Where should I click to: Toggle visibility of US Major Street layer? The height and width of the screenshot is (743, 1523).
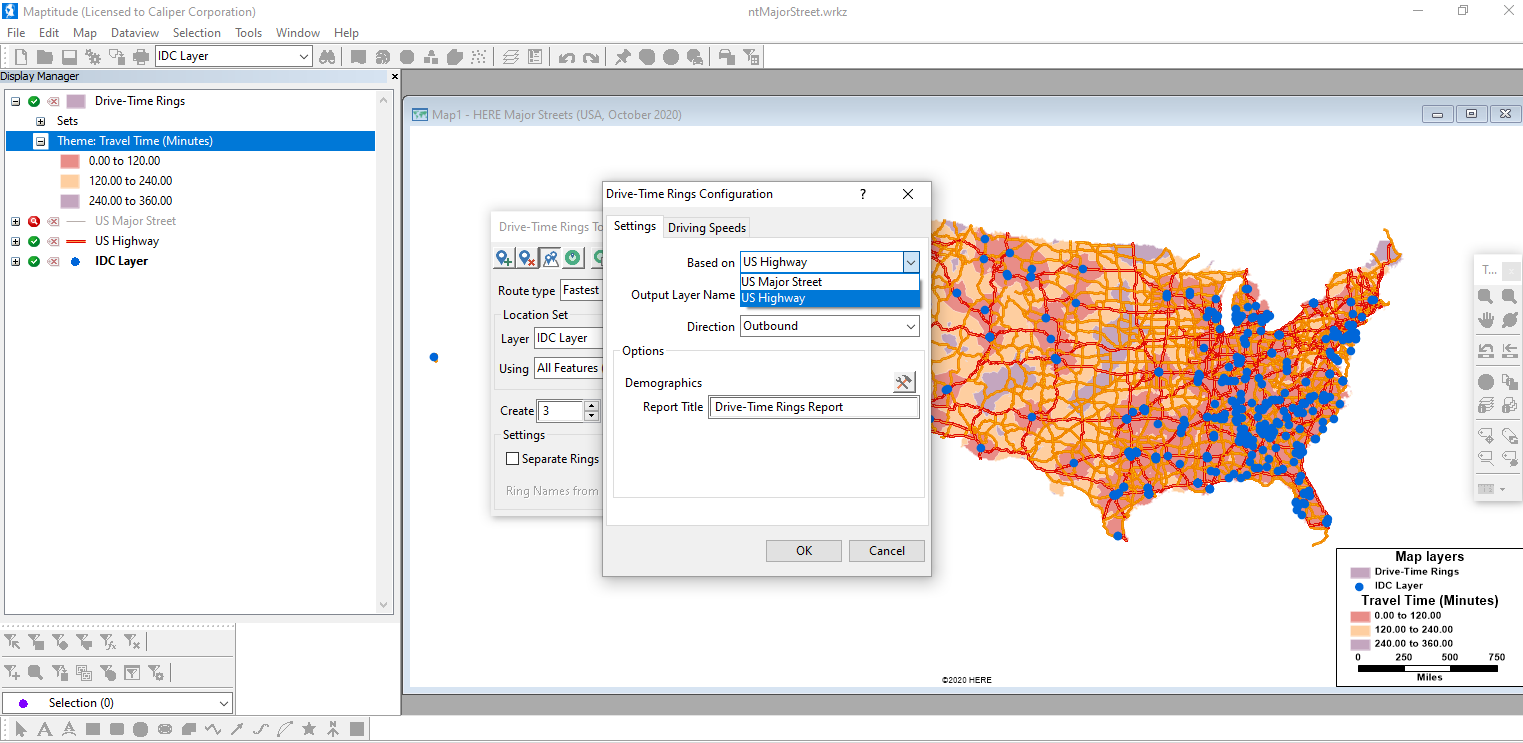point(34,221)
